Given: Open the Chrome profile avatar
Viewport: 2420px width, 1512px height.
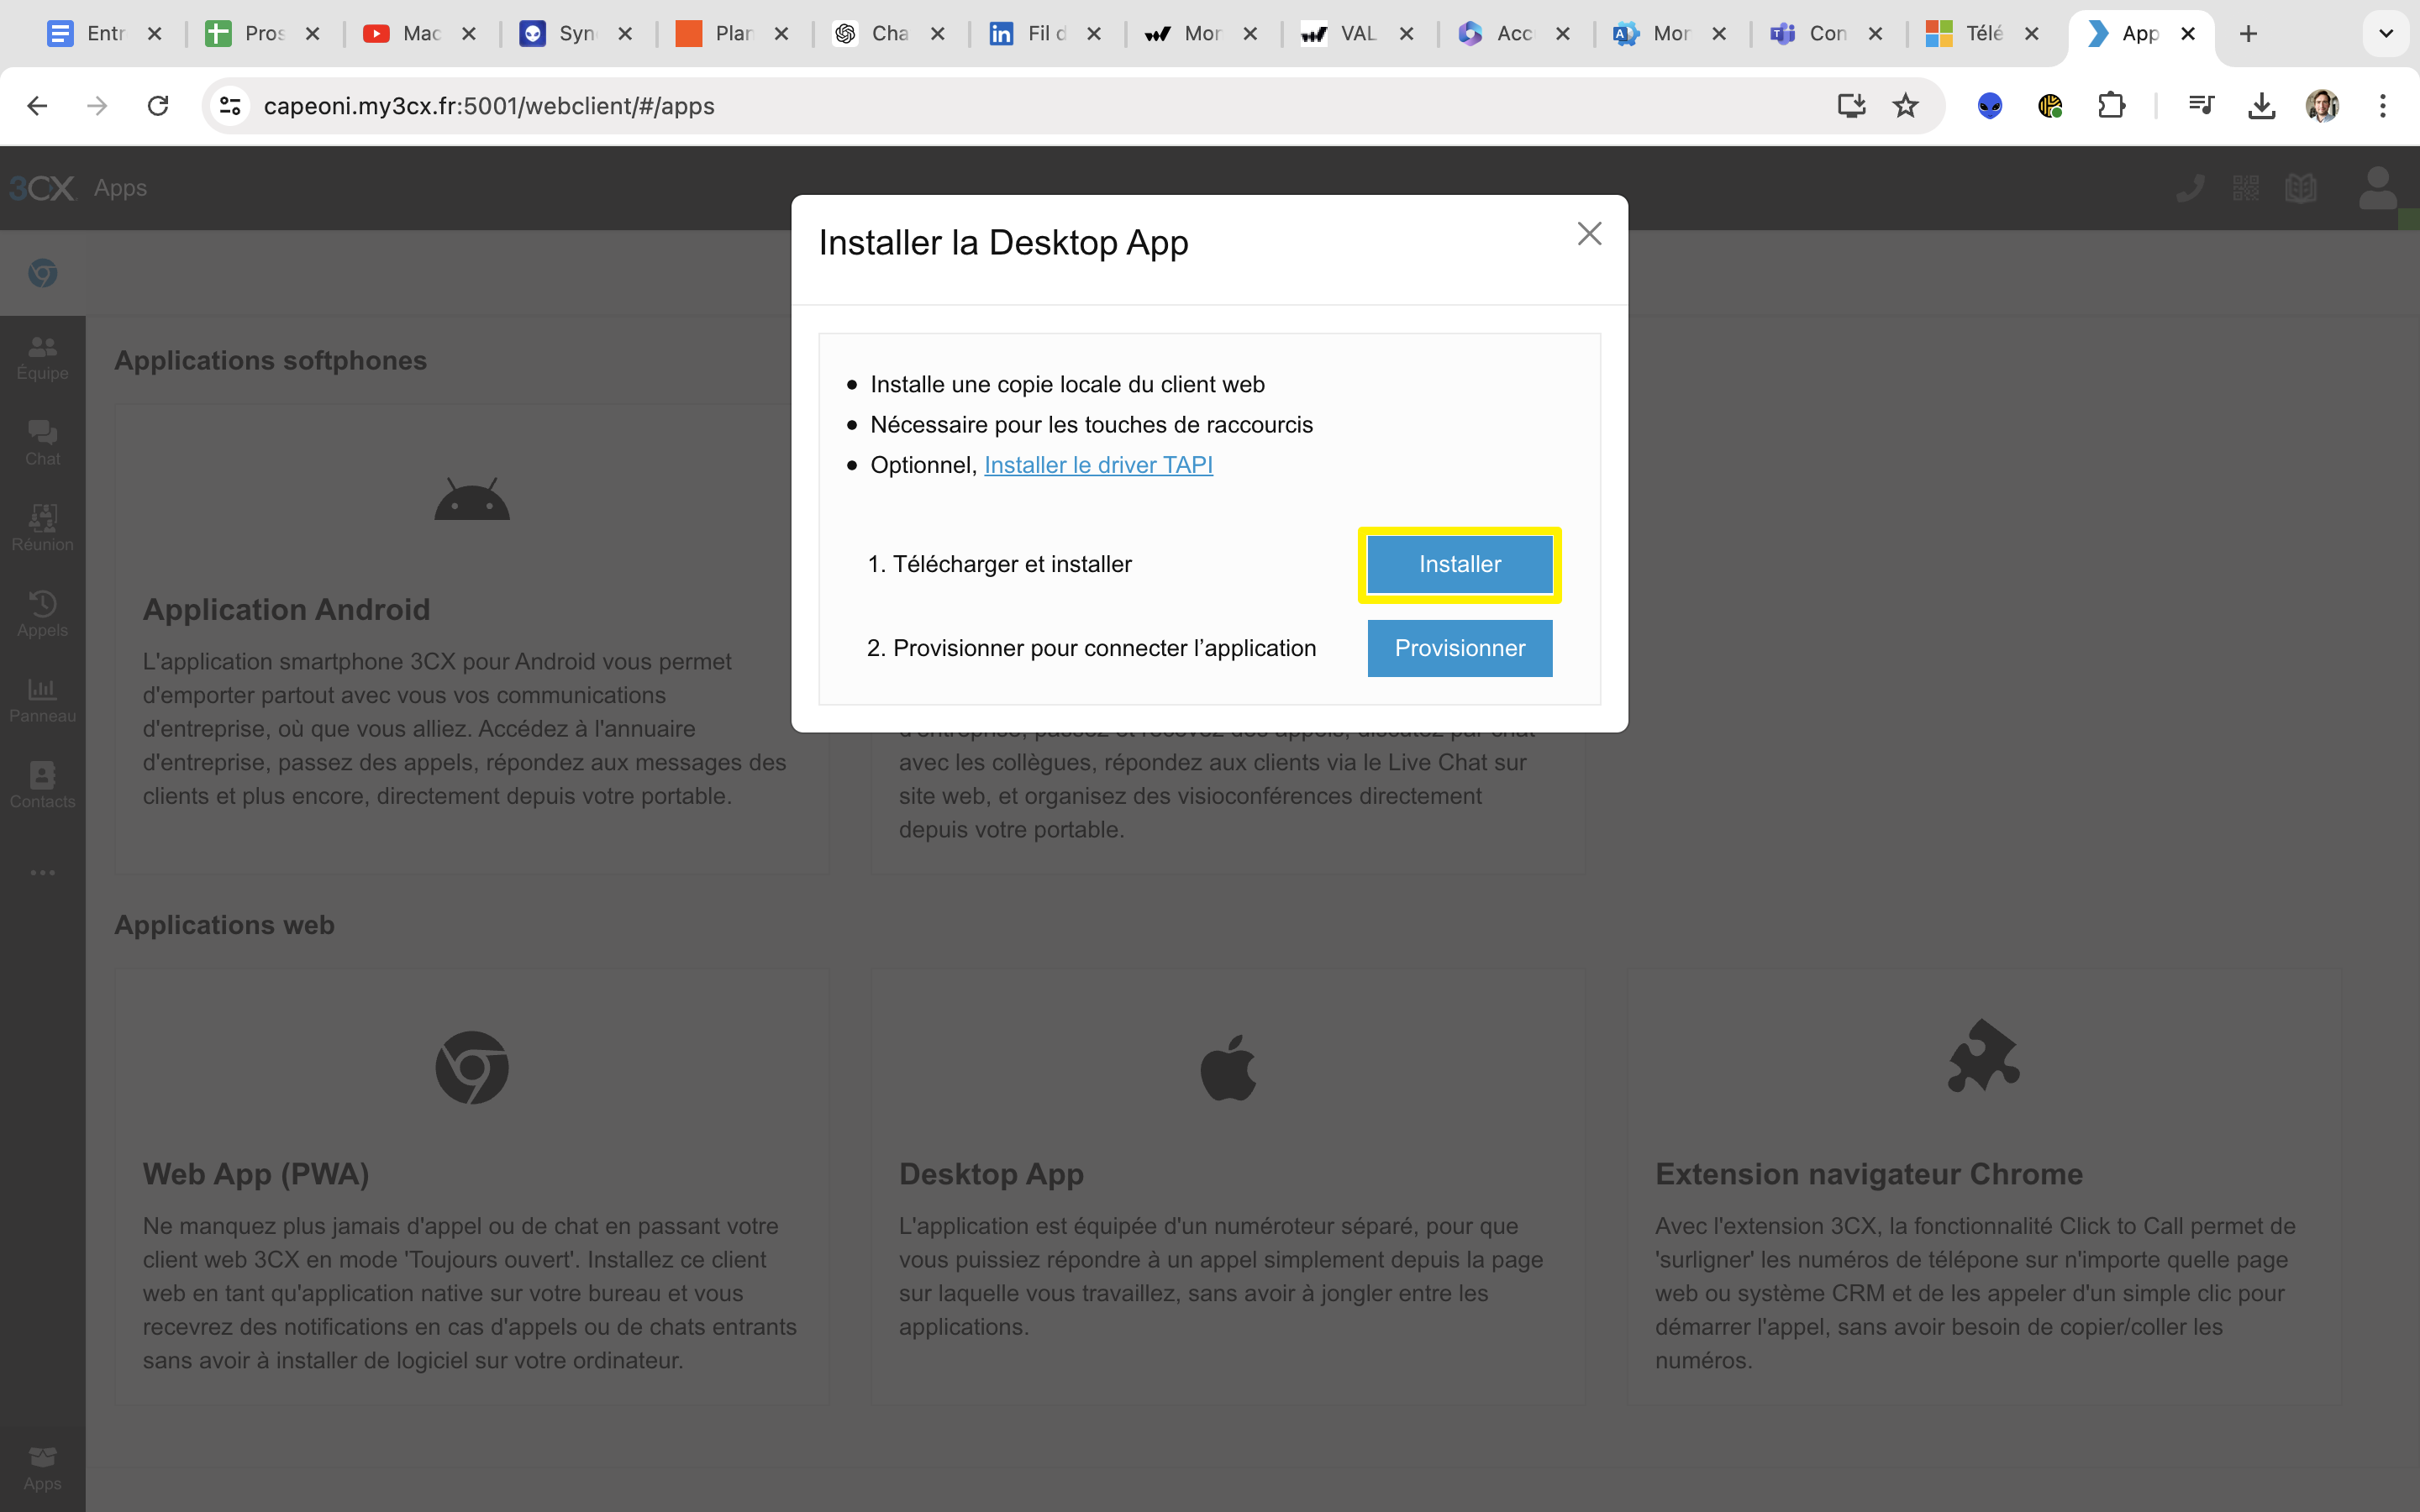Looking at the screenshot, I should point(2322,106).
